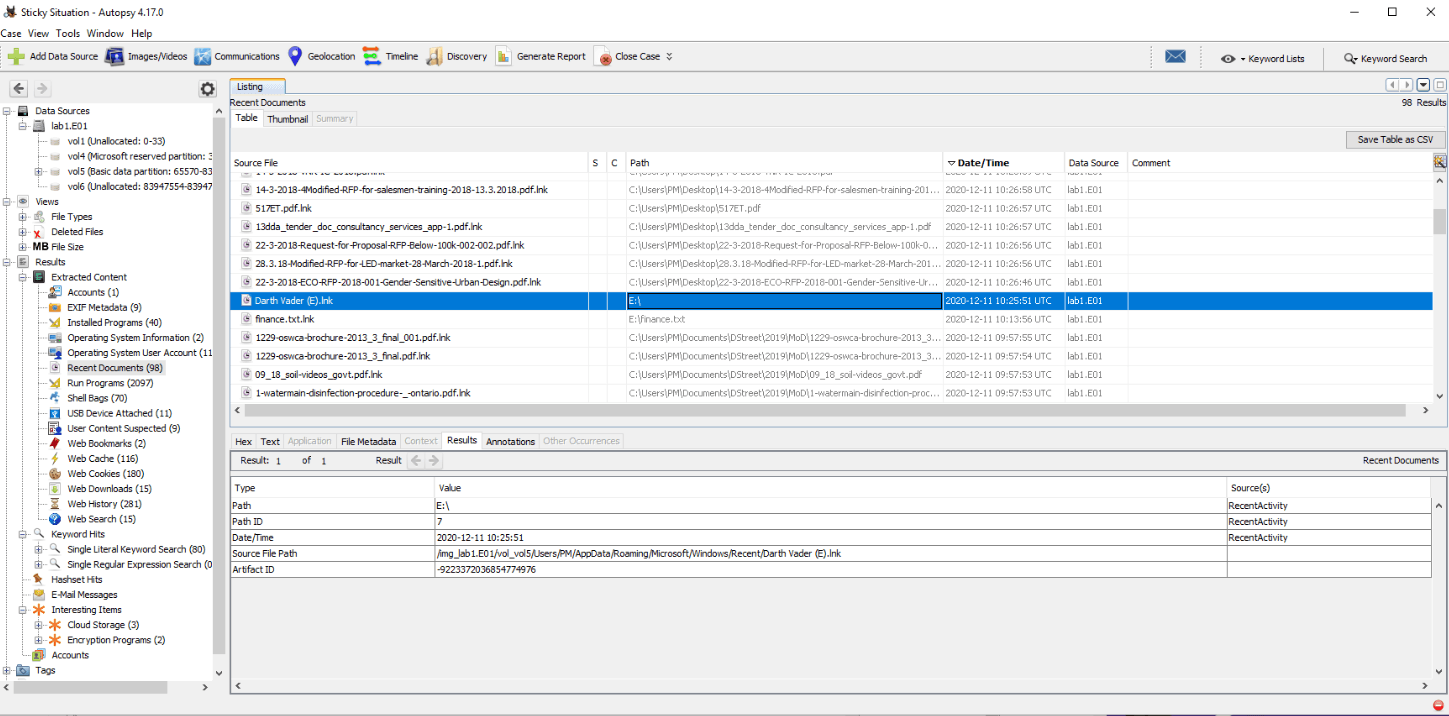The width and height of the screenshot is (1449, 716).
Task: Launch the Discovery tool
Action: (x=457, y=57)
